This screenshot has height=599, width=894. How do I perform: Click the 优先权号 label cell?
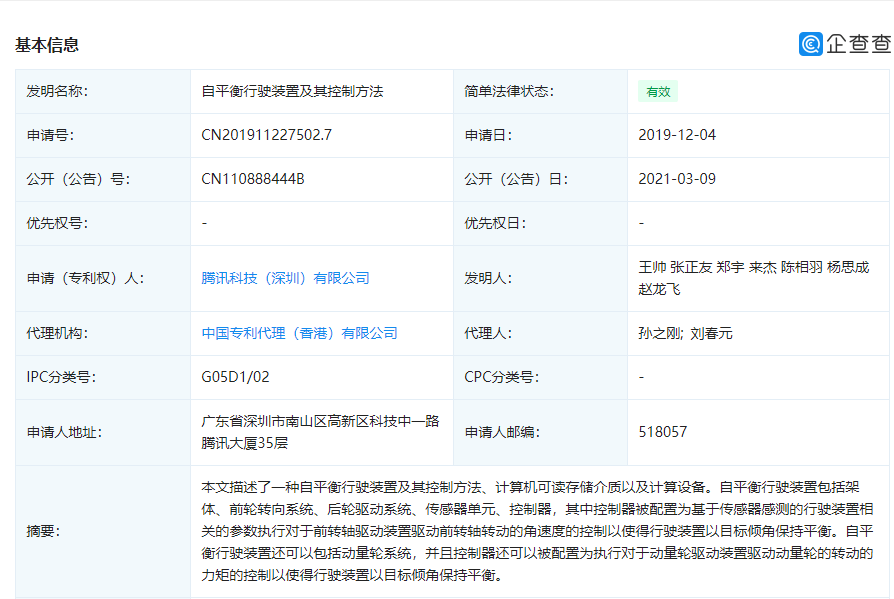(x=103, y=223)
